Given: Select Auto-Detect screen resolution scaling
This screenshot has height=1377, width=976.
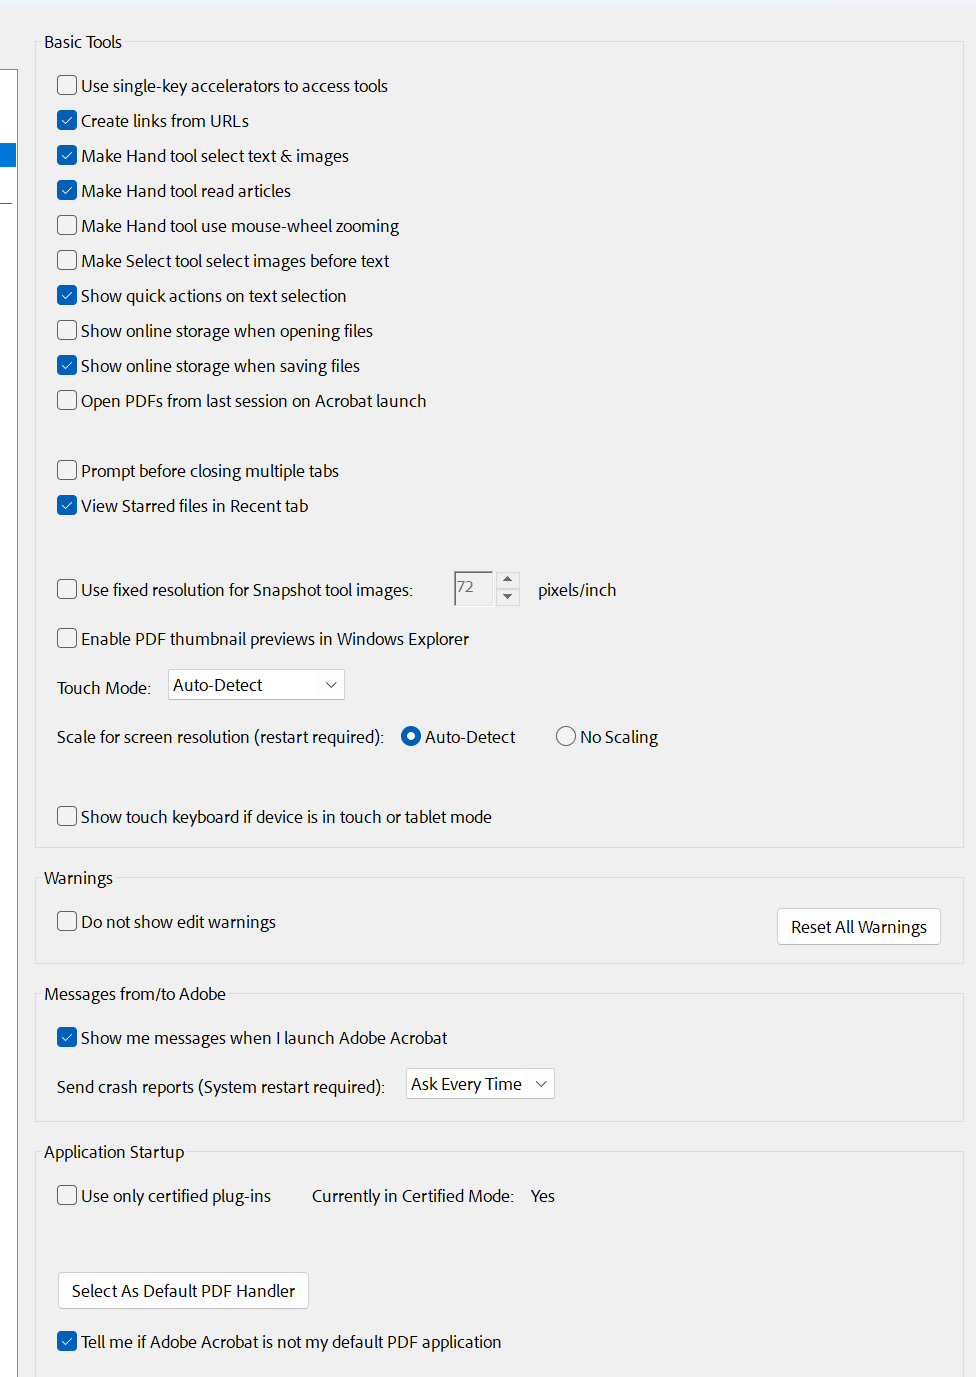Looking at the screenshot, I should click(x=411, y=736).
